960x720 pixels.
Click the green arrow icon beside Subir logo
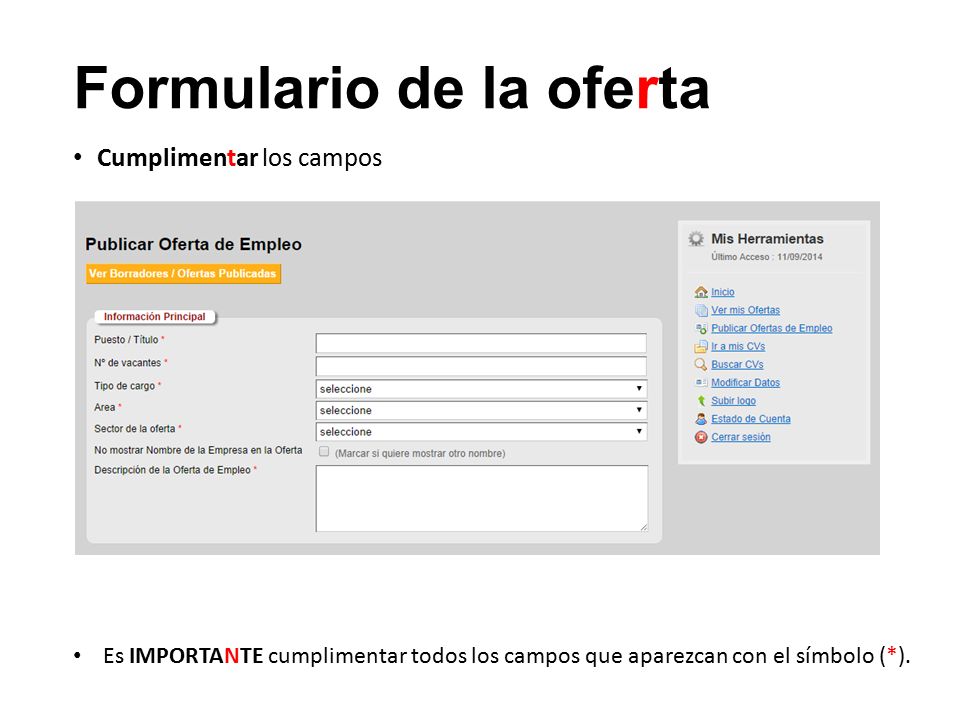702,401
